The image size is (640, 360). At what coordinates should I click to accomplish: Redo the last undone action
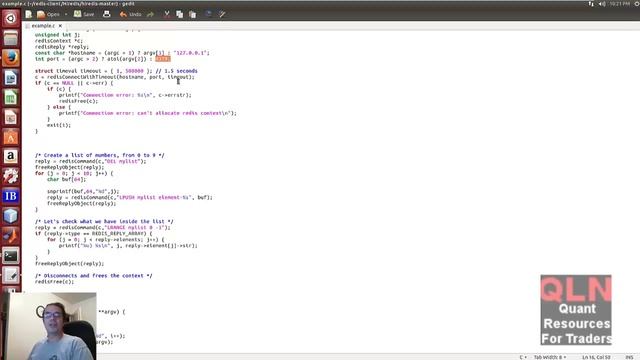(151, 14)
